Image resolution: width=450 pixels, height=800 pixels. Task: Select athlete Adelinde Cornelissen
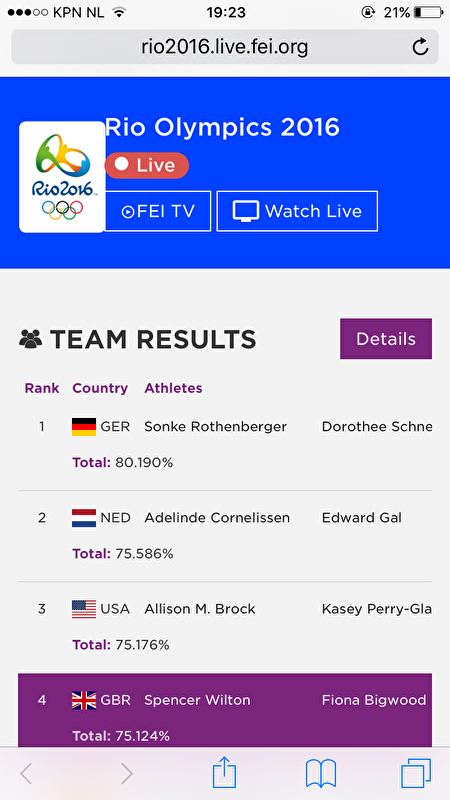tap(217, 518)
